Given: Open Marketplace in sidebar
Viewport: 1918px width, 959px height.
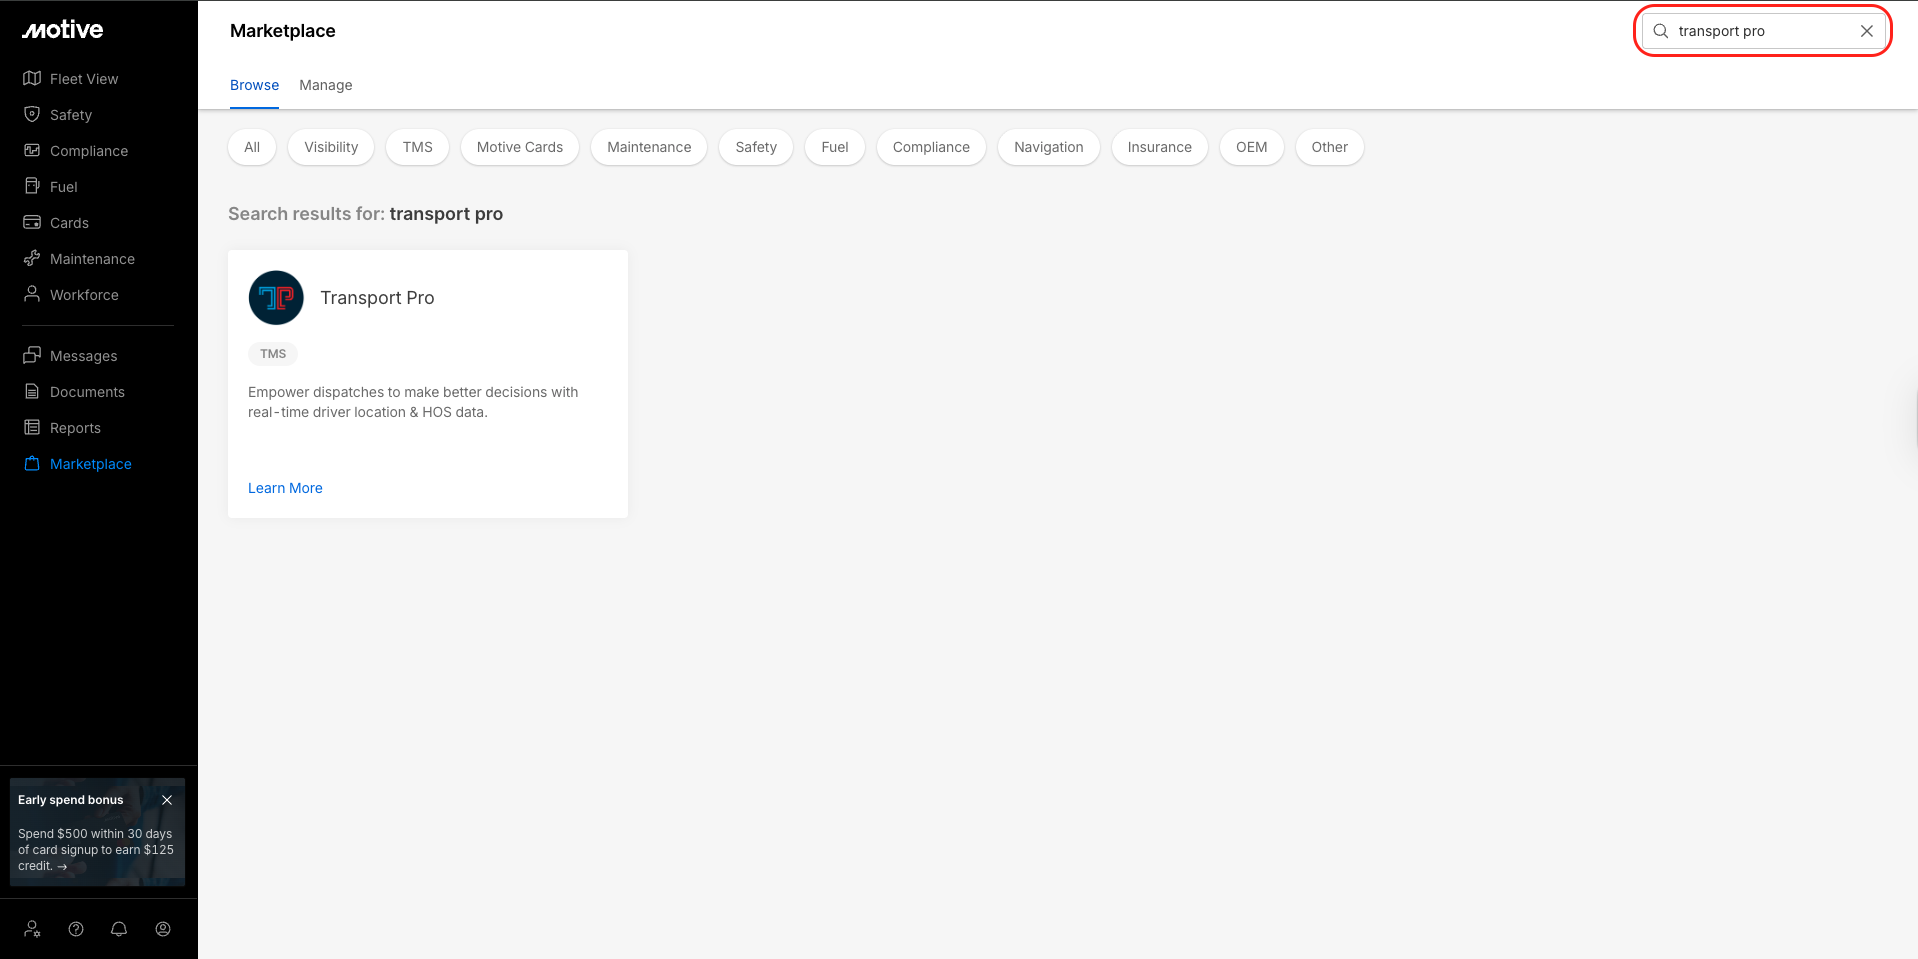Looking at the screenshot, I should 91,464.
